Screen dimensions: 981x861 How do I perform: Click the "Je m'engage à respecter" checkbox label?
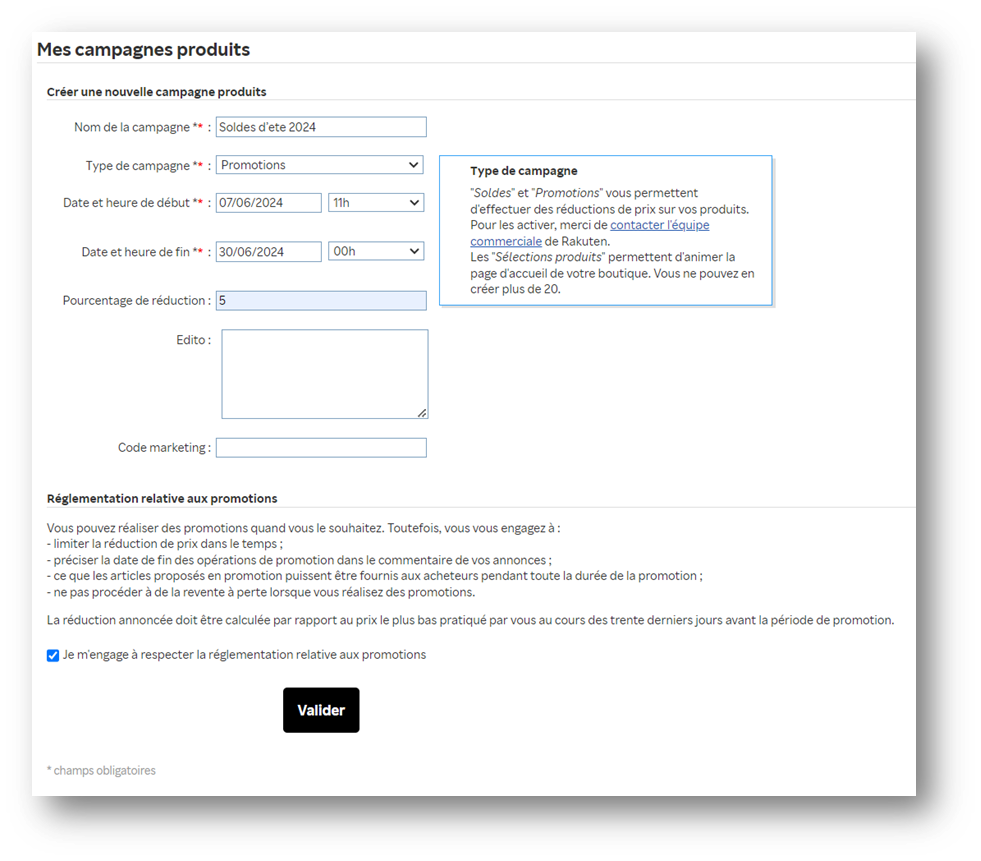(244, 655)
